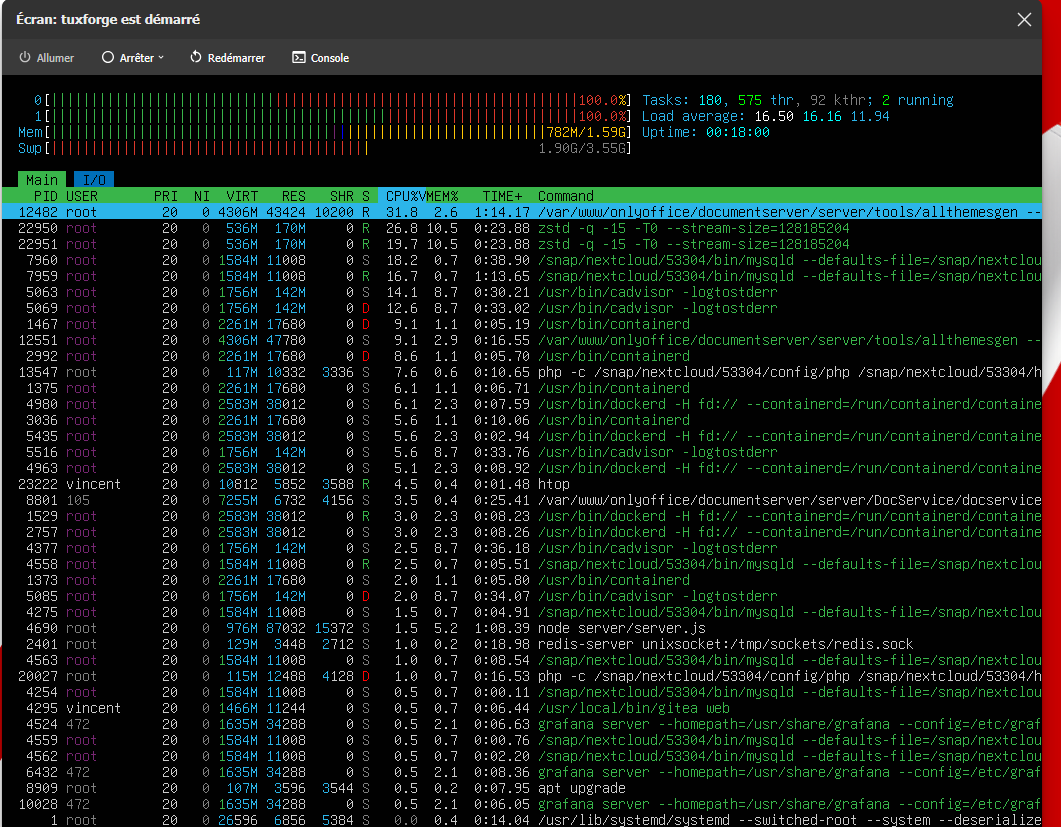Select grafana server process PID 4524
The image size is (1061, 827).
pyautogui.click(x=522, y=724)
